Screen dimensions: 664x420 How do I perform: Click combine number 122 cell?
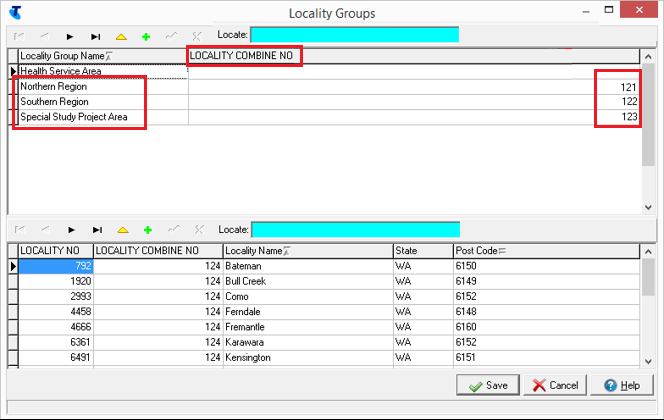click(414, 102)
